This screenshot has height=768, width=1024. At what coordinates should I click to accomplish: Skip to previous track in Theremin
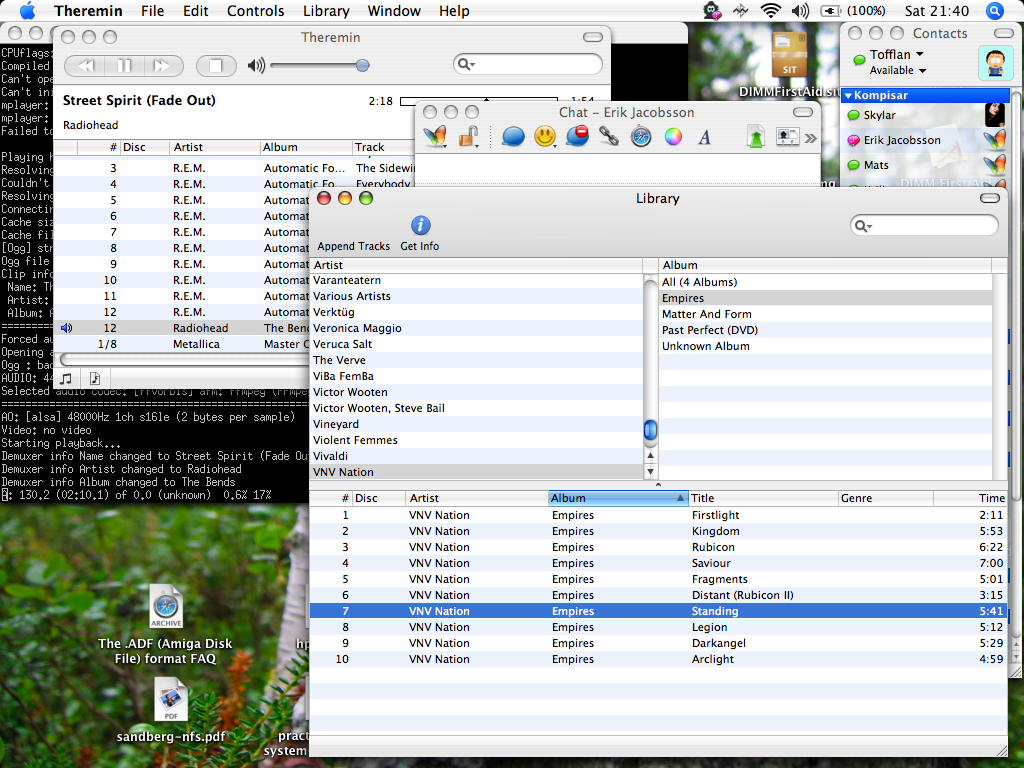pyautogui.click(x=86, y=65)
